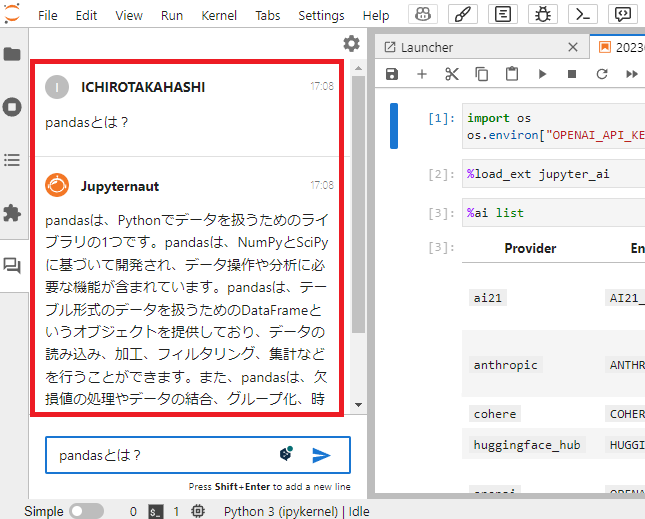
Task: Toggle Simple interface mode switch
Action: [x=86, y=511]
